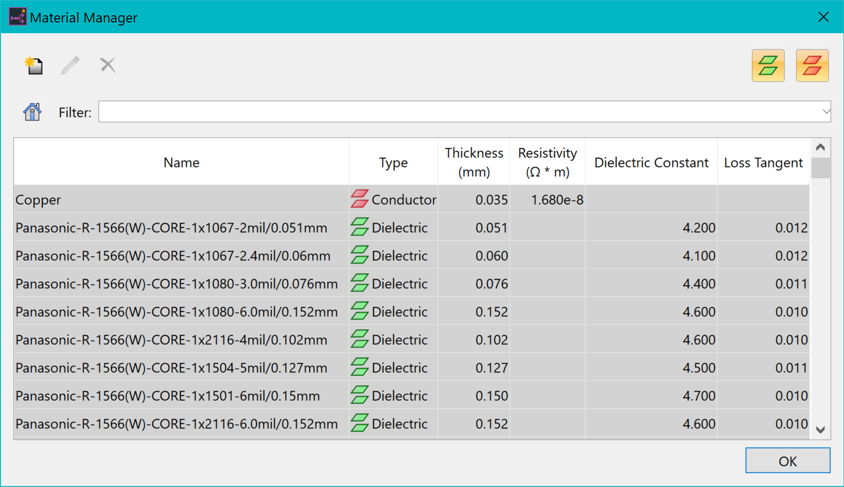Viewport: 844px width, 487px height.
Task: Sort by Thickness (mm) column header
Action: (x=474, y=163)
